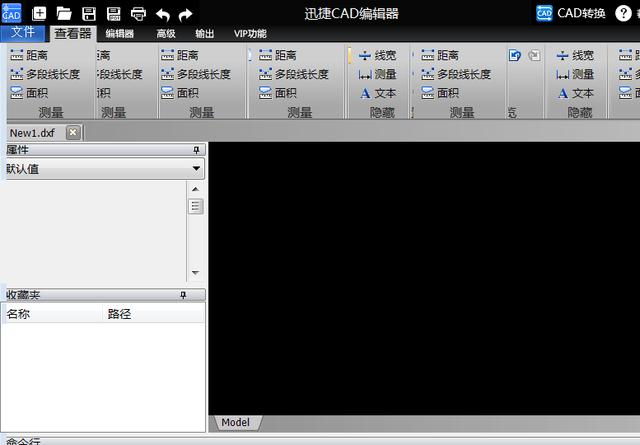640x445 pixels.
Task: Select 线宽 in the rightmost 隐藏 group
Action: click(x=575, y=55)
